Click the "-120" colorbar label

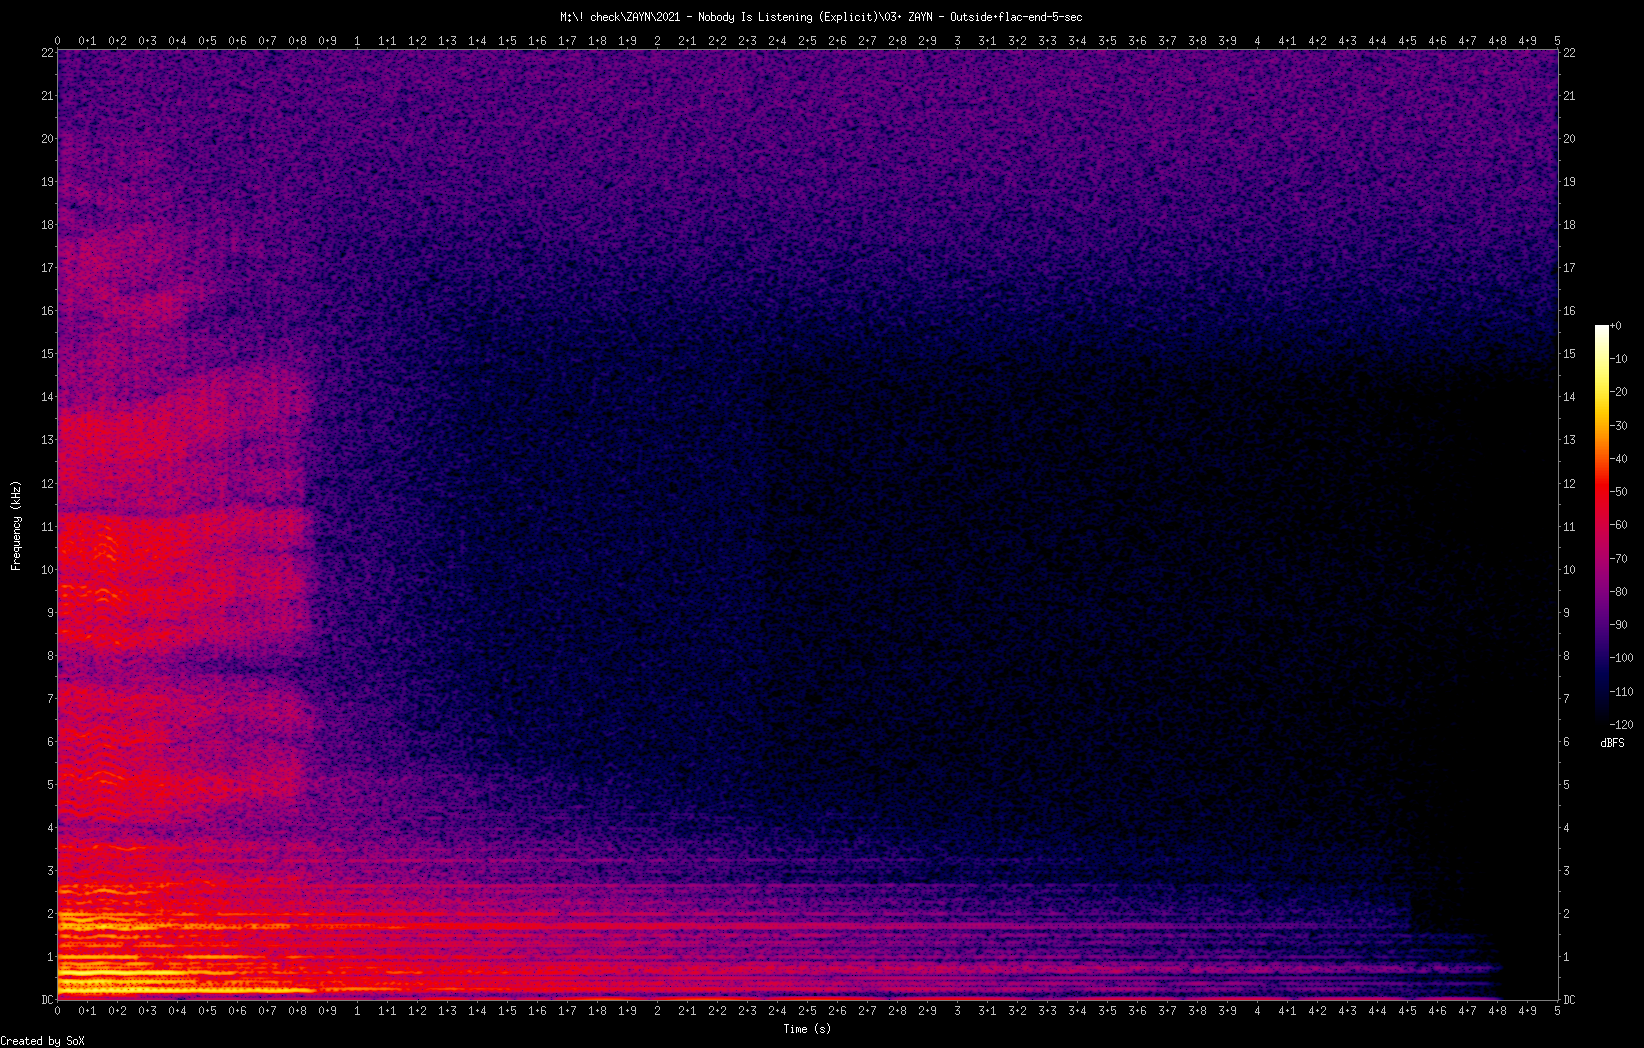point(1622,725)
